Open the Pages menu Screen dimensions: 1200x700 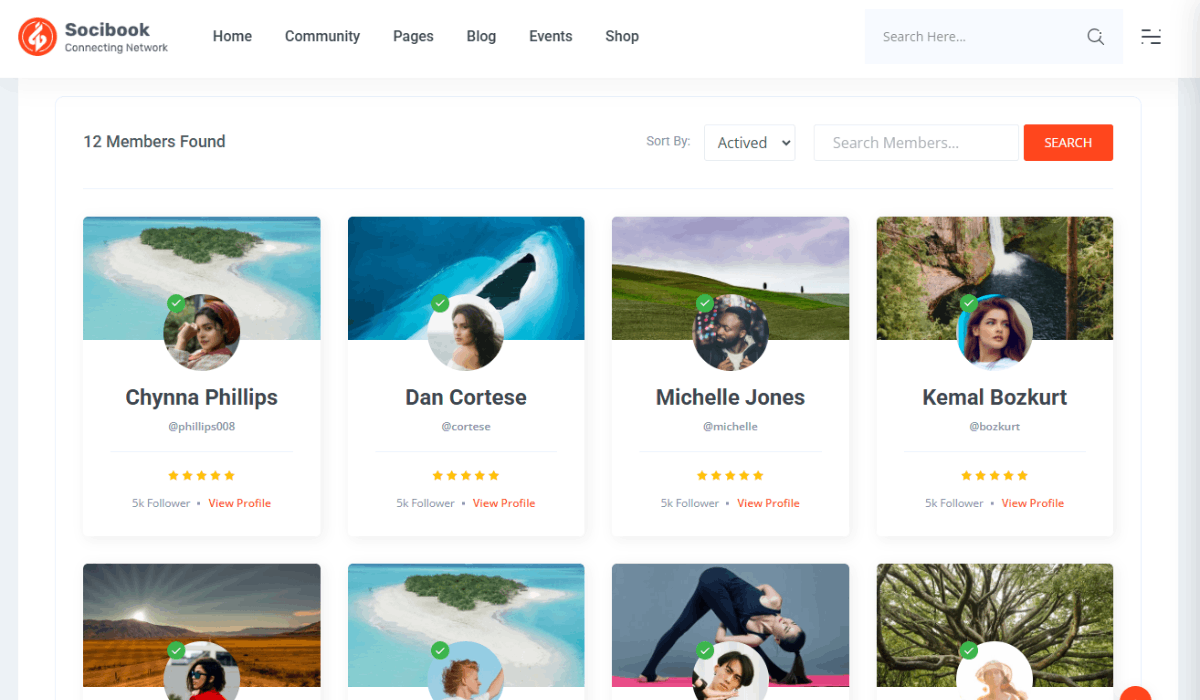coord(413,36)
